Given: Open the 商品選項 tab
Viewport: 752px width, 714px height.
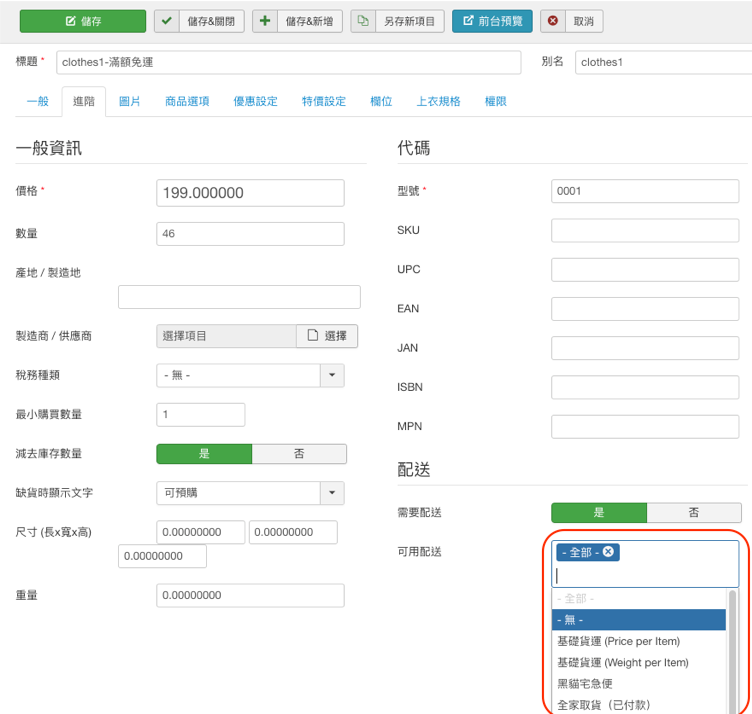Looking at the screenshot, I should pos(187,101).
